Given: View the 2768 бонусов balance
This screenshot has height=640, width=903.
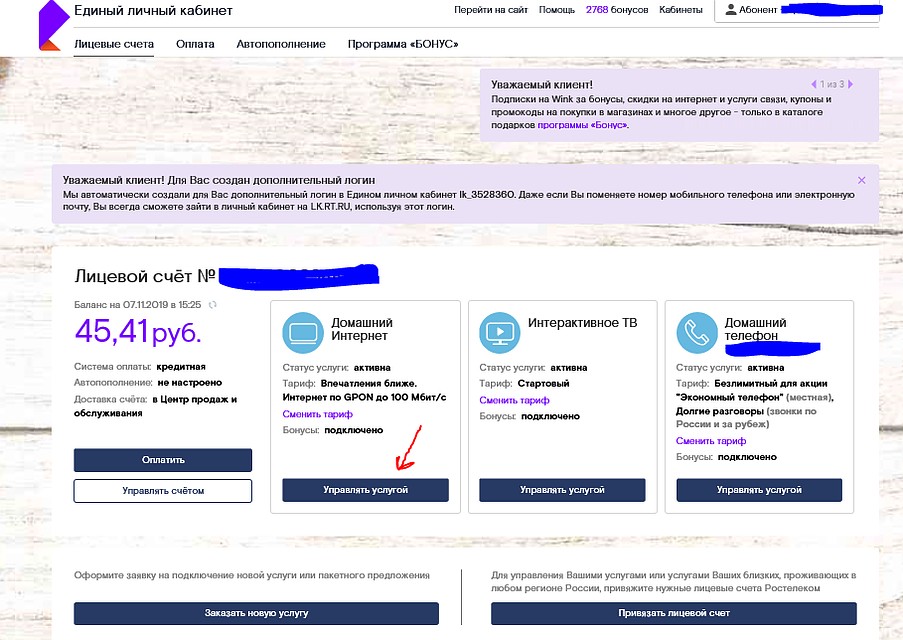Looking at the screenshot, I should [617, 10].
